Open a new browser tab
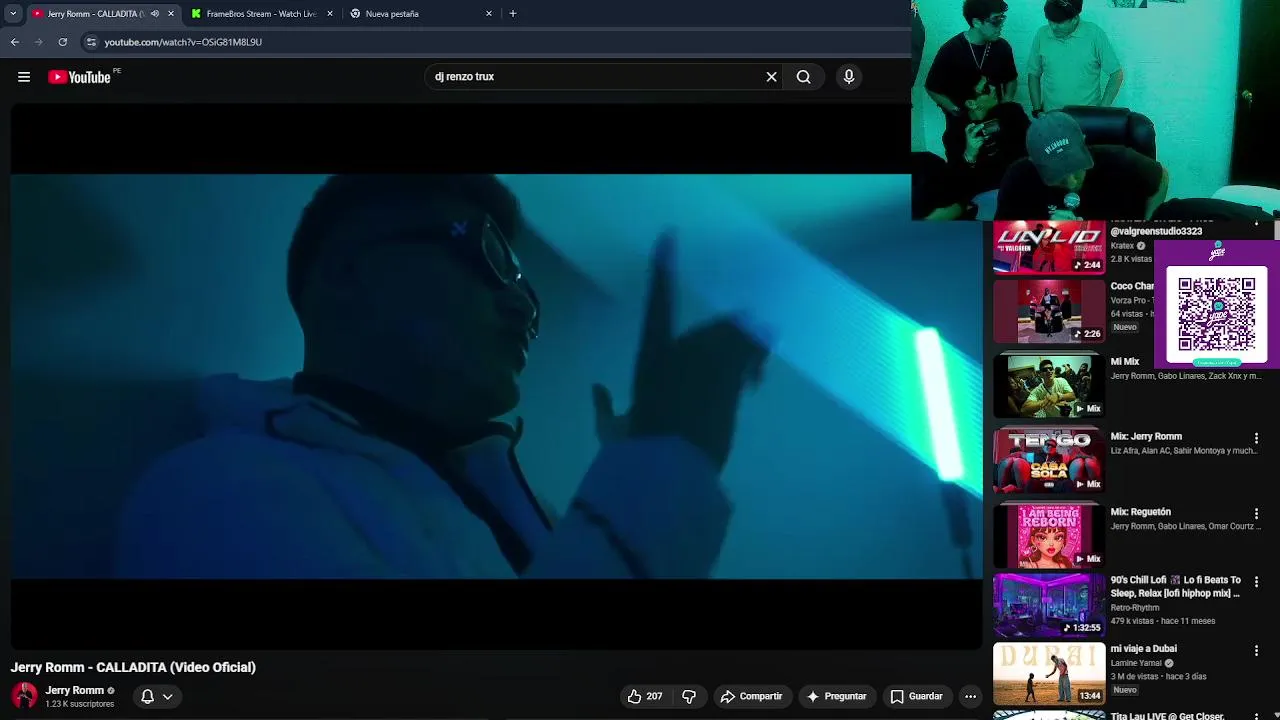 (x=513, y=14)
